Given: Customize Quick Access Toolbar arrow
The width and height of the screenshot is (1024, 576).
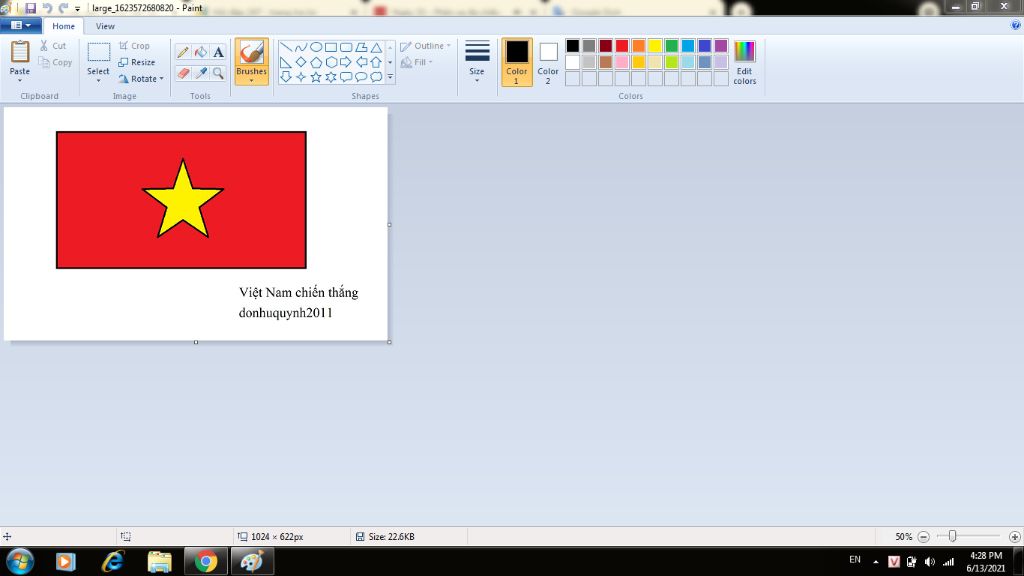Looking at the screenshot, I should click(x=77, y=8).
